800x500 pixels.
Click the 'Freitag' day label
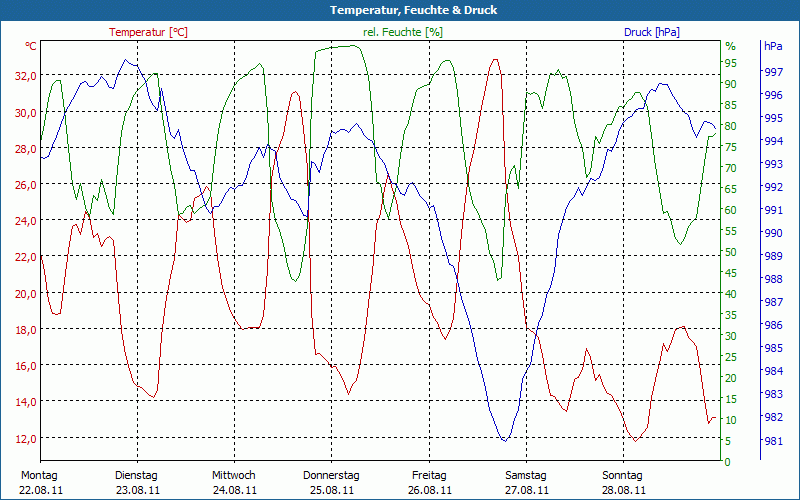click(x=429, y=476)
